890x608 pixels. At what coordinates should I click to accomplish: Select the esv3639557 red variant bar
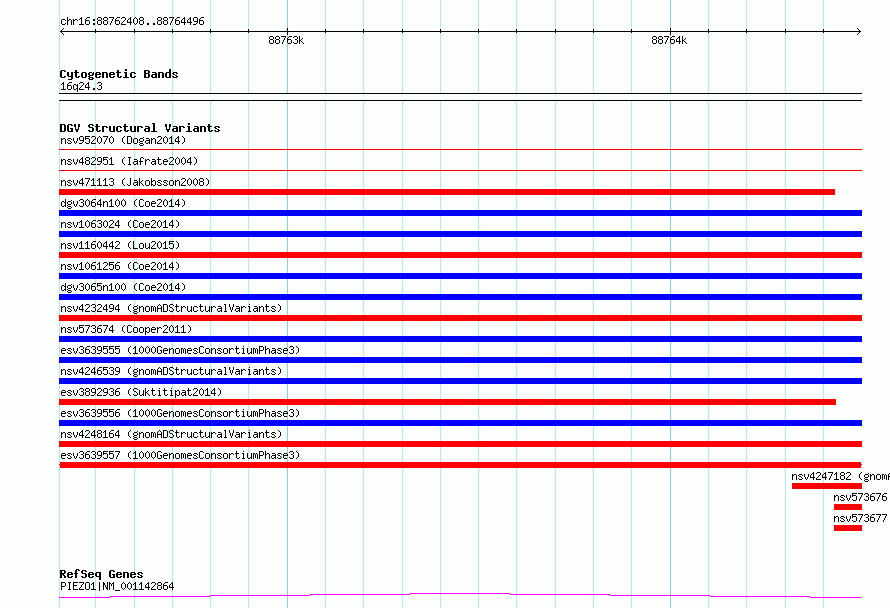[x=460, y=465]
